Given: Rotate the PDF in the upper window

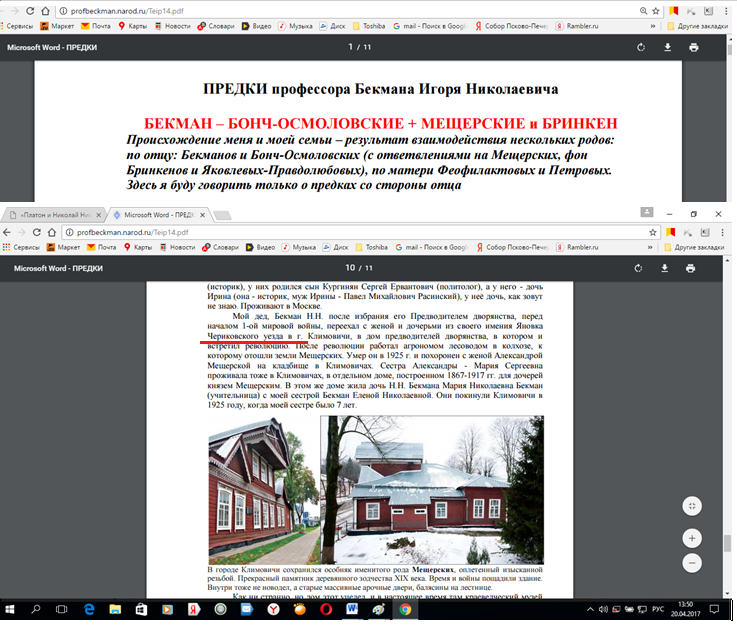Looking at the screenshot, I should pos(641,47).
